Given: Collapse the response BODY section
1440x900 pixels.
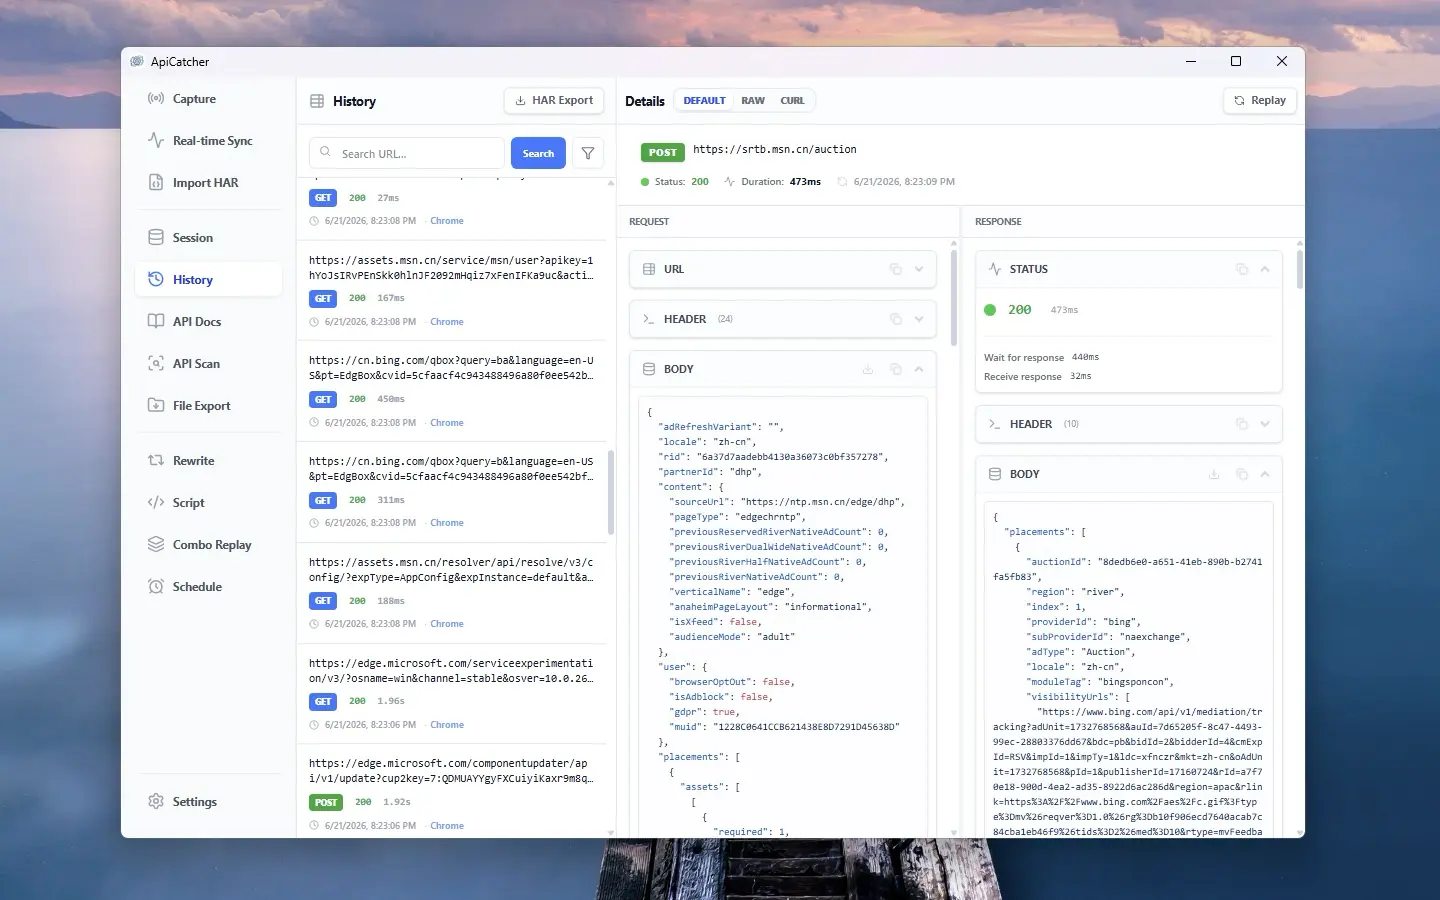Looking at the screenshot, I should (1265, 474).
